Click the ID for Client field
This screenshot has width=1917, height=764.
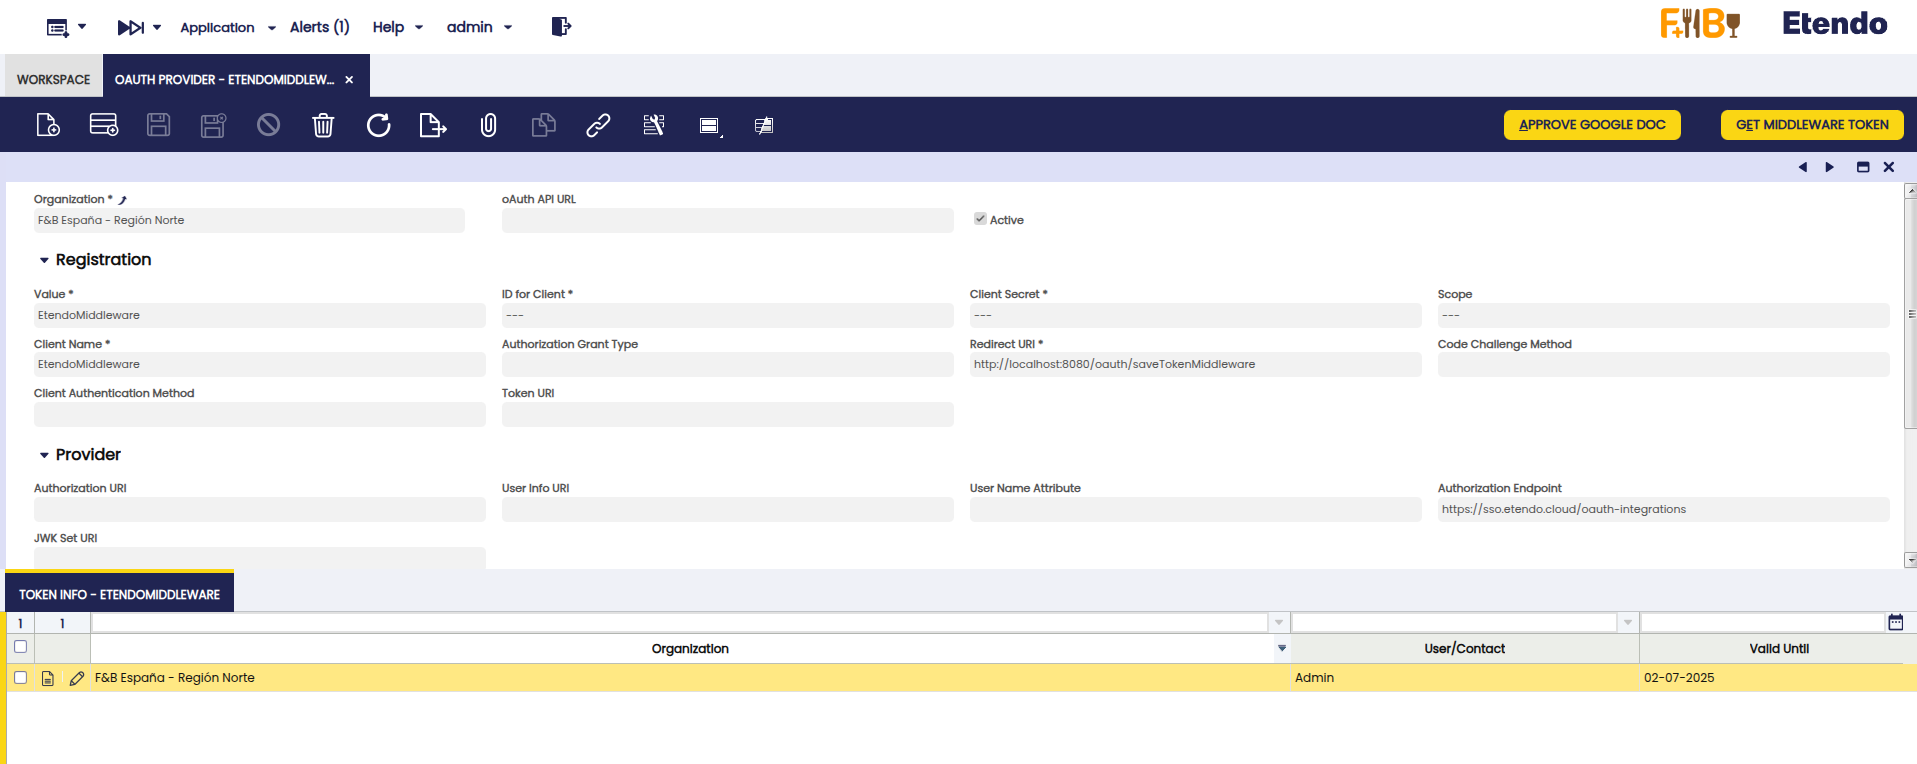pos(727,315)
